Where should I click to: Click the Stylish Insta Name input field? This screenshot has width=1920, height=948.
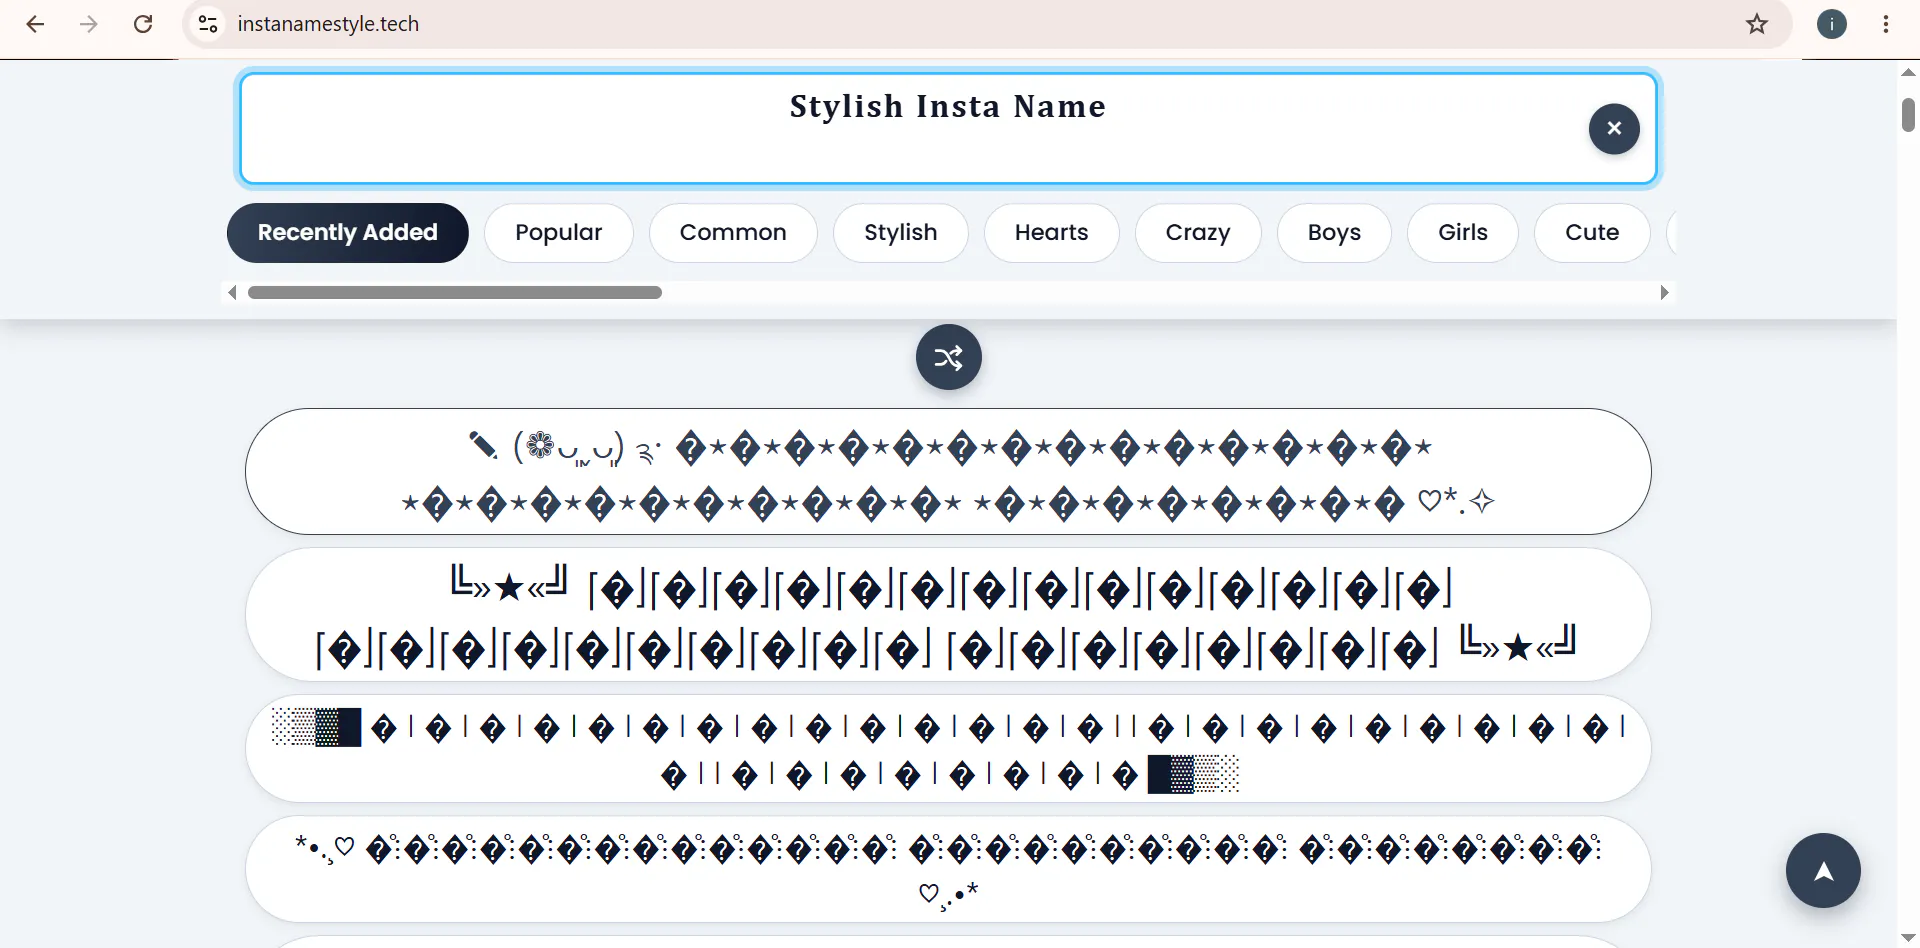[x=948, y=128]
